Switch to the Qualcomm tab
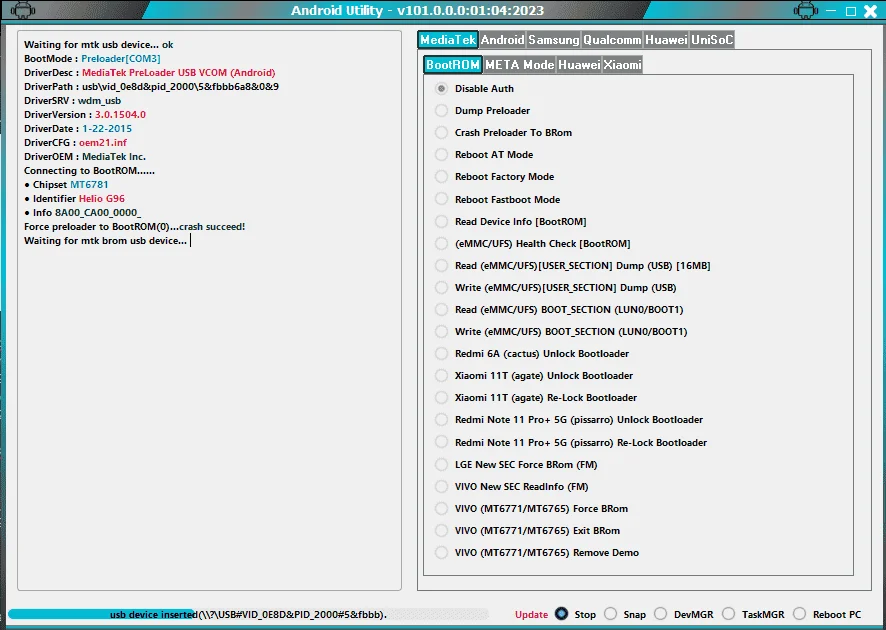 click(x=612, y=40)
